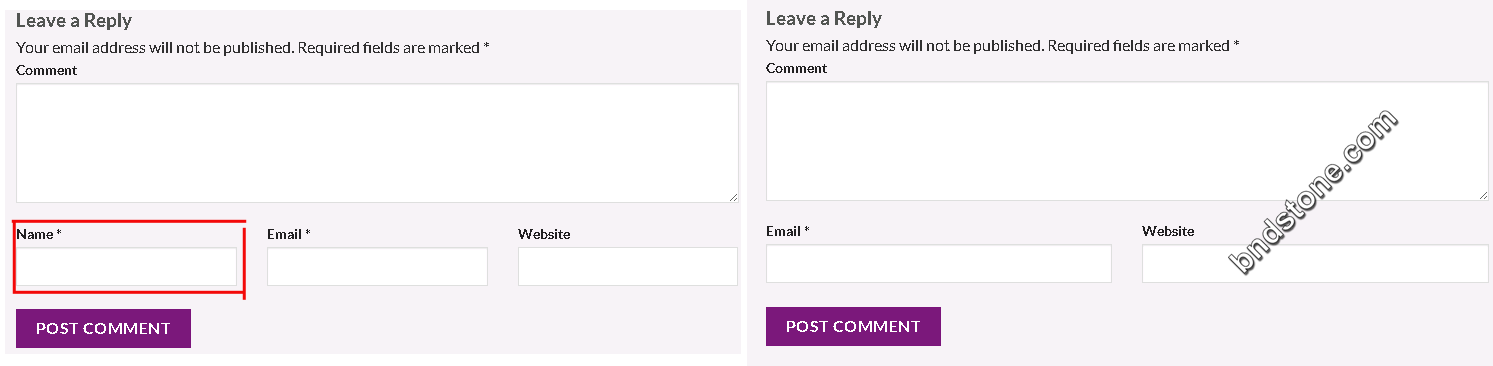The width and height of the screenshot is (1493, 366).
Task: Click the wide Website input in two-field form
Action: coord(1315,263)
